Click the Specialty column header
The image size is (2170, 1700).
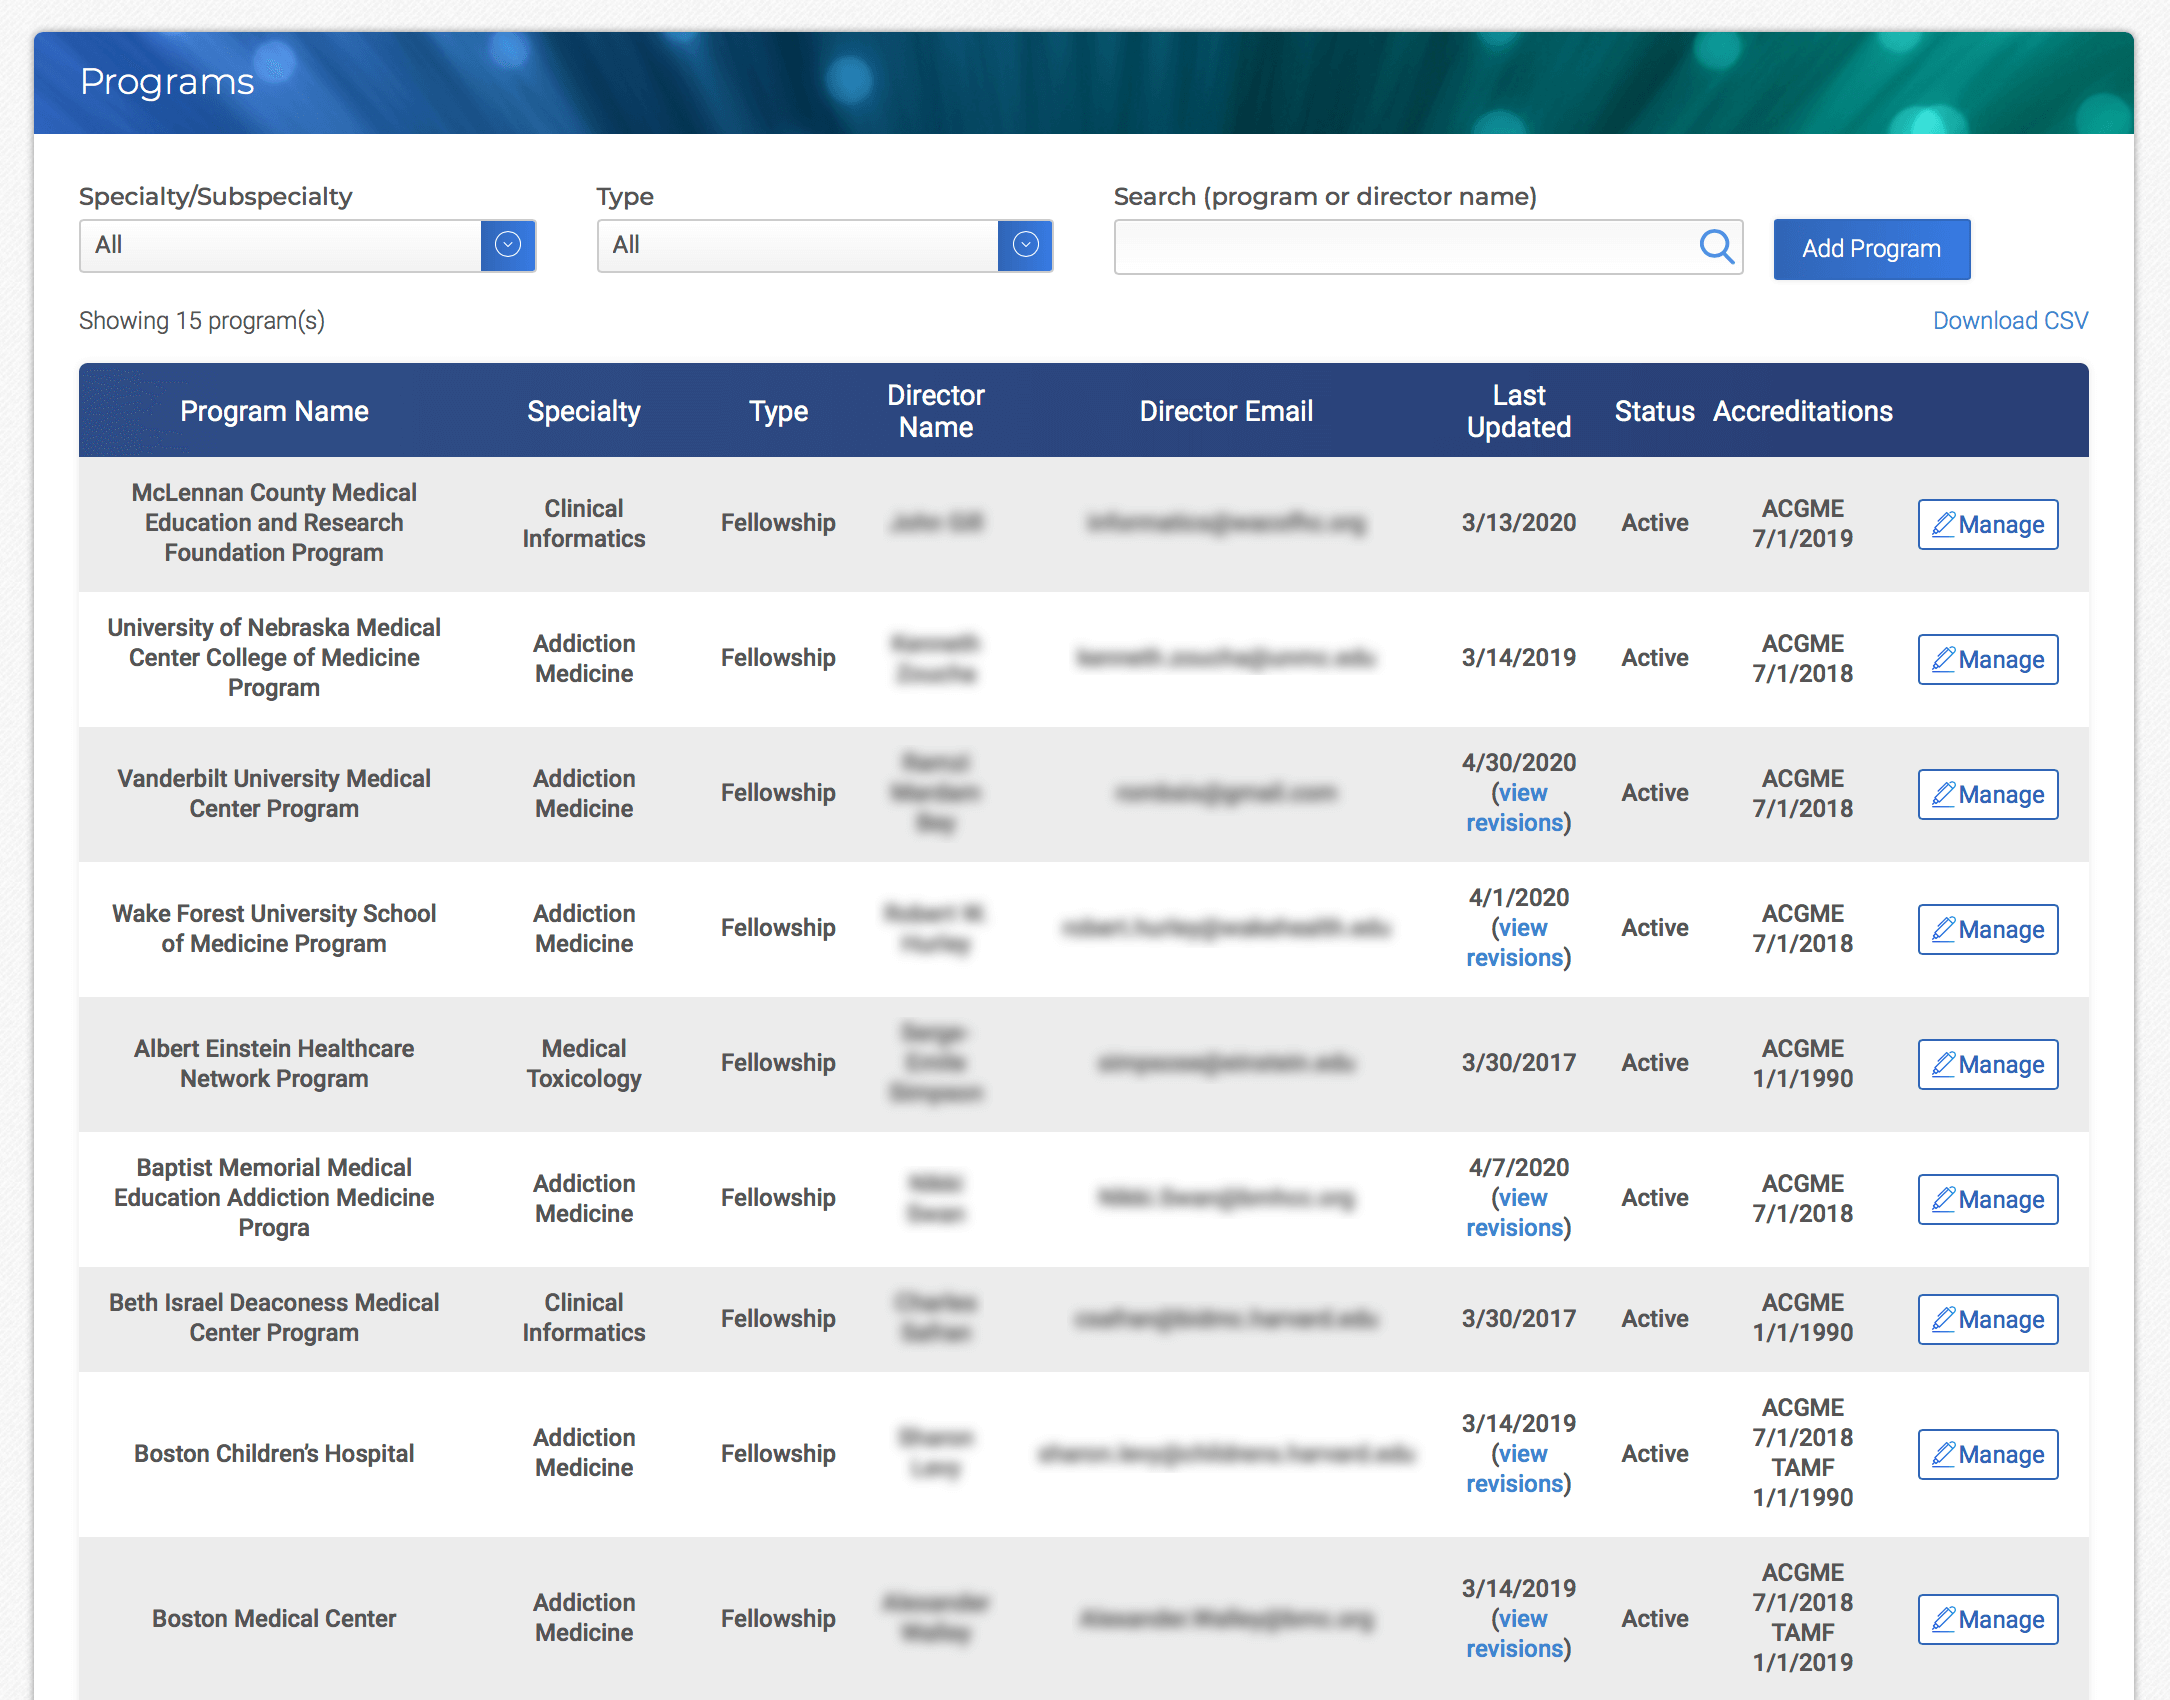click(584, 411)
